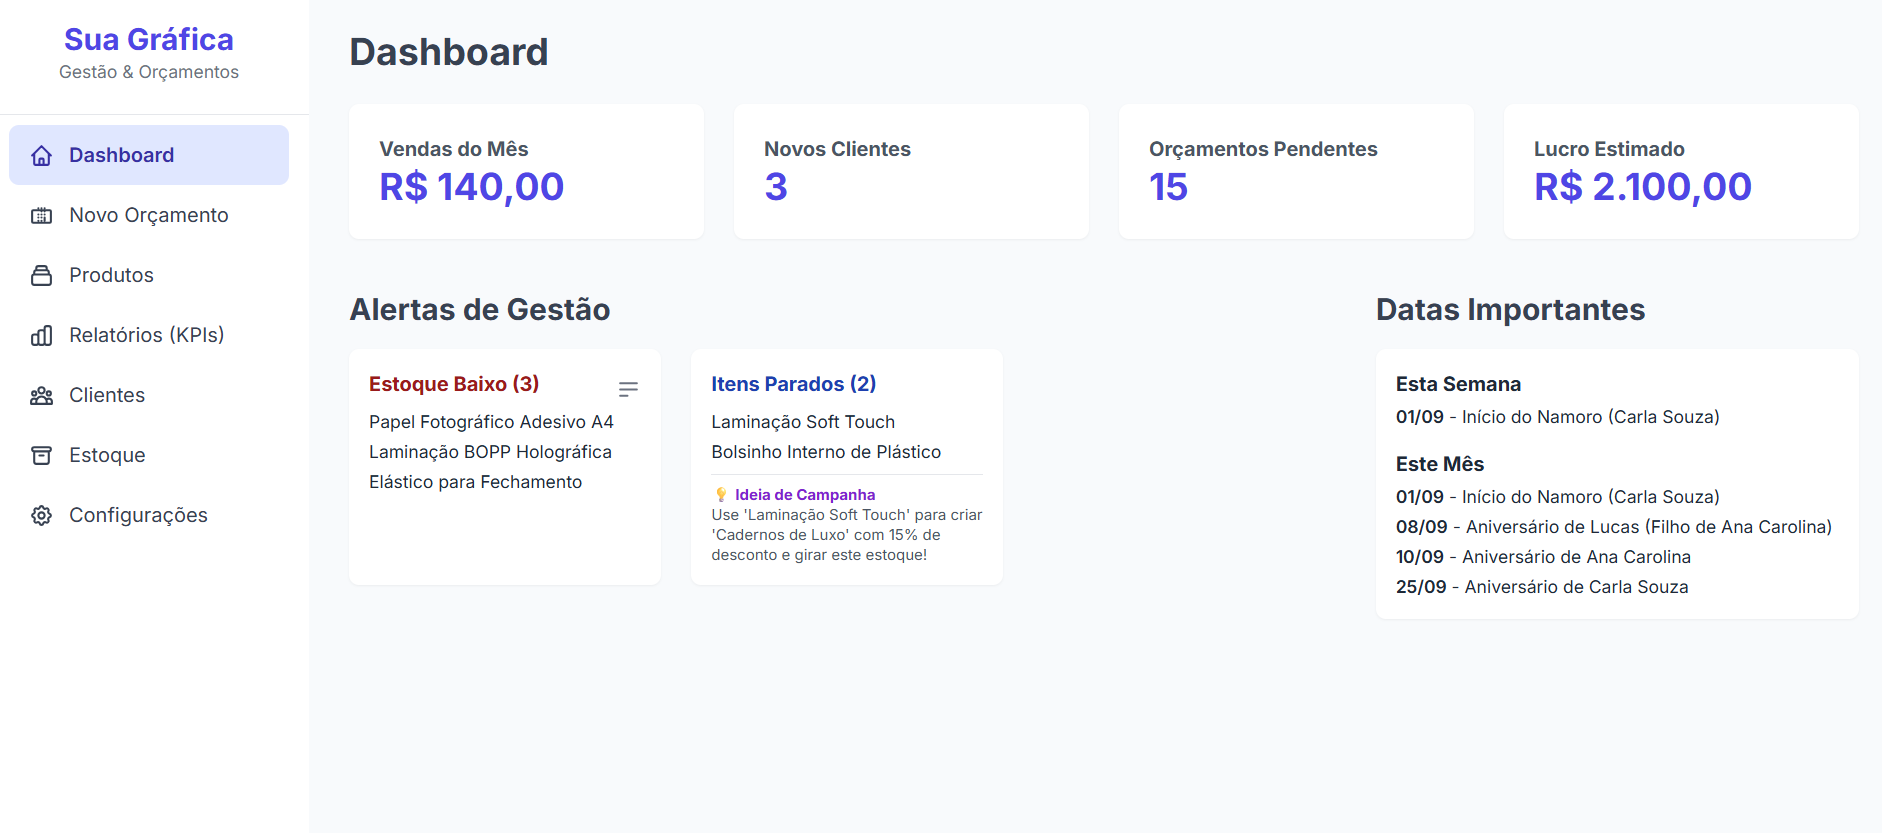Open the Relatórios (KPIs) sidebar entry
The height and width of the screenshot is (833, 1882).
pos(146,335)
